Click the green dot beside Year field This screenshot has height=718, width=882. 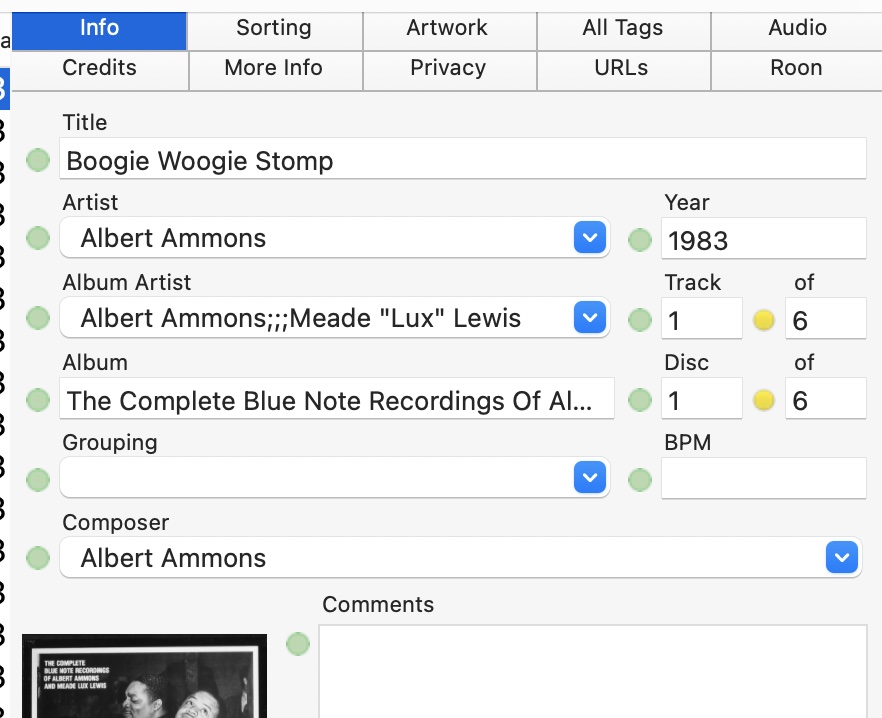point(639,239)
